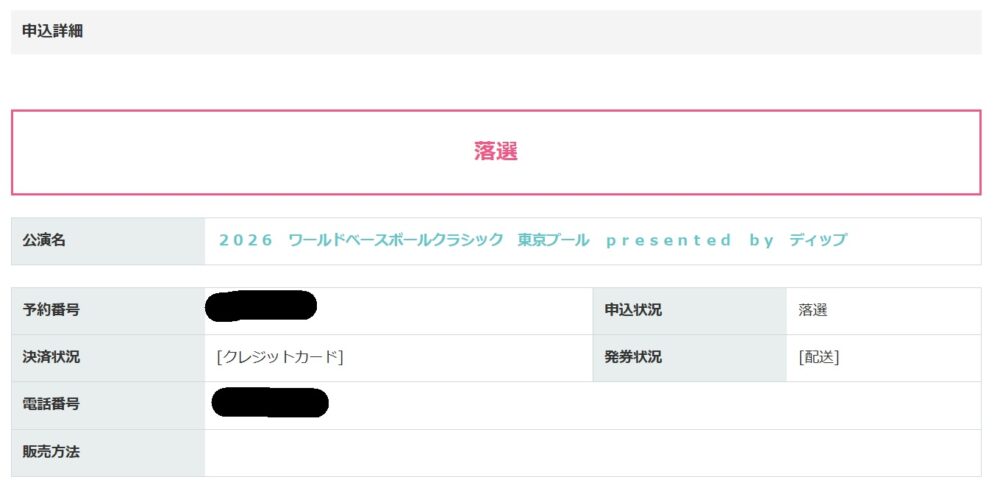The image size is (1000, 496).
Task: Click the redacted phone number value
Action: pyautogui.click(x=271, y=403)
